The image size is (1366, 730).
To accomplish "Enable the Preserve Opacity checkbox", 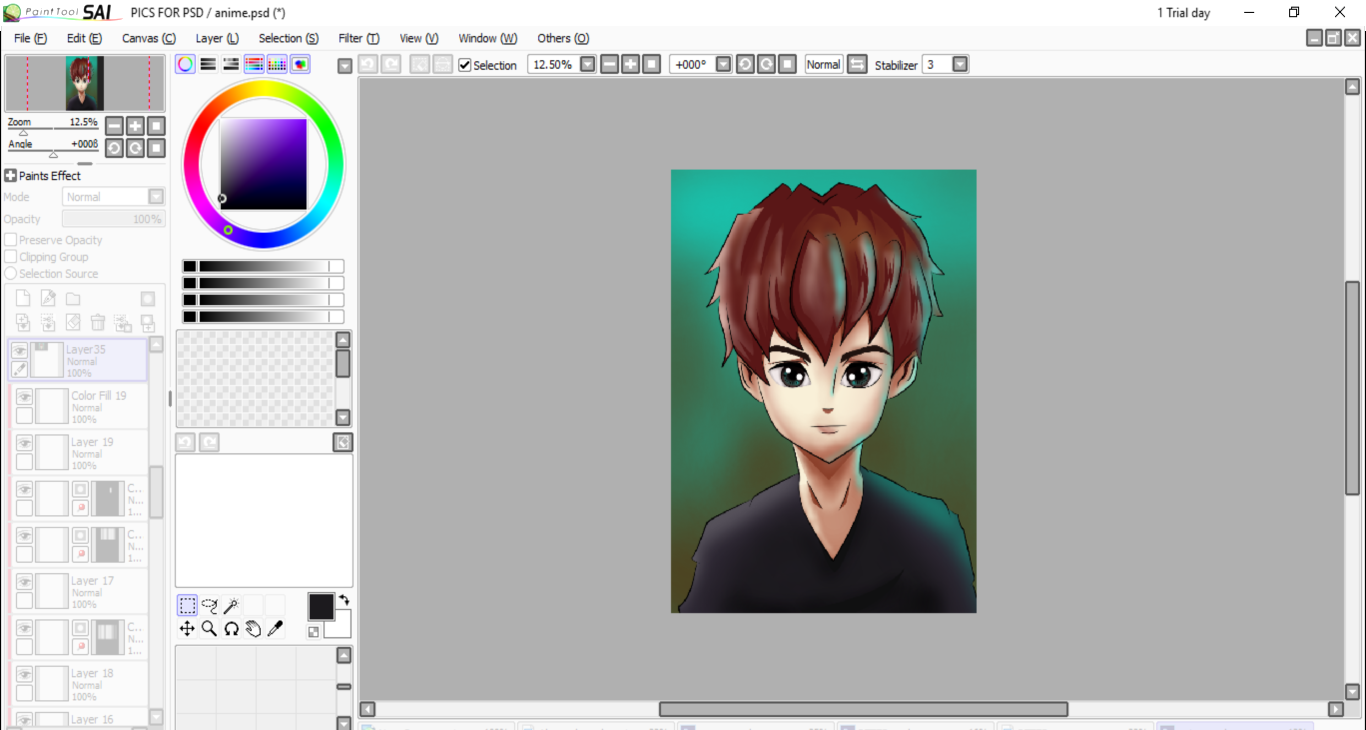I will [10, 240].
